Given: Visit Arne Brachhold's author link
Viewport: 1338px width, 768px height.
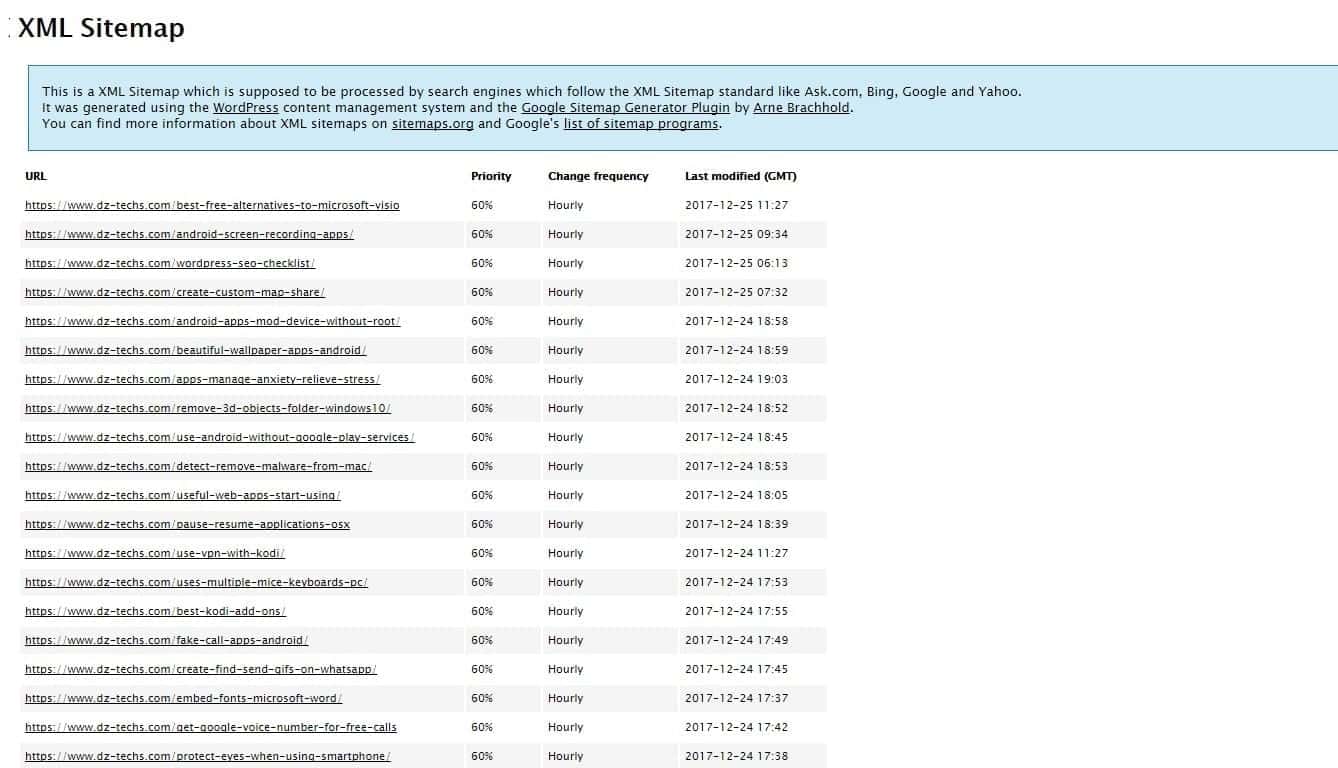Looking at the screenshot, I should 802,107.
